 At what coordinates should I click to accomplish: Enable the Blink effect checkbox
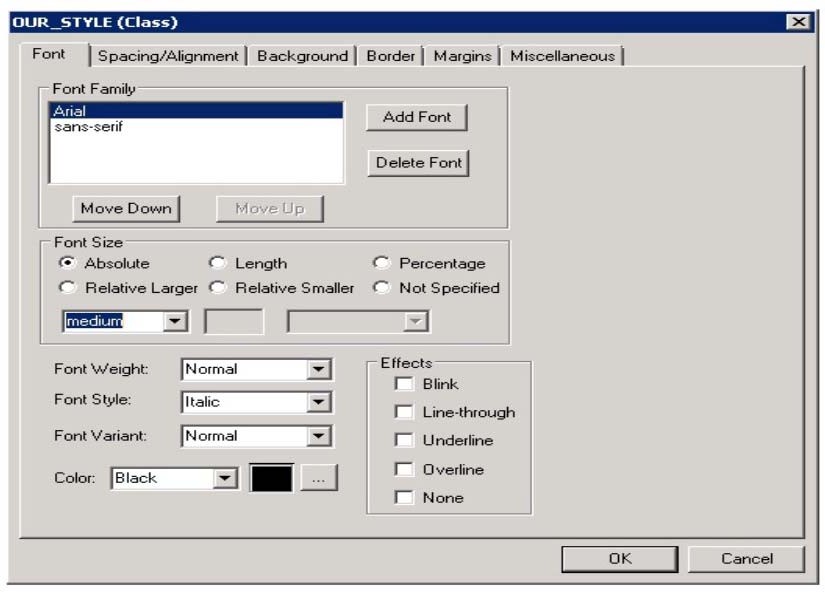[404, 384]
